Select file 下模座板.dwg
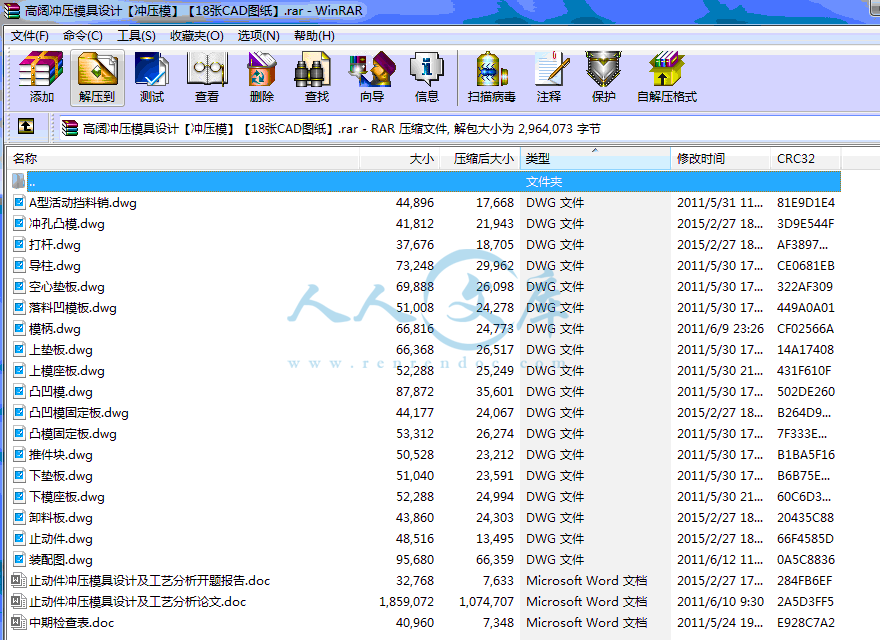Screen dimensions: 880x640 [x=67, y=497]
